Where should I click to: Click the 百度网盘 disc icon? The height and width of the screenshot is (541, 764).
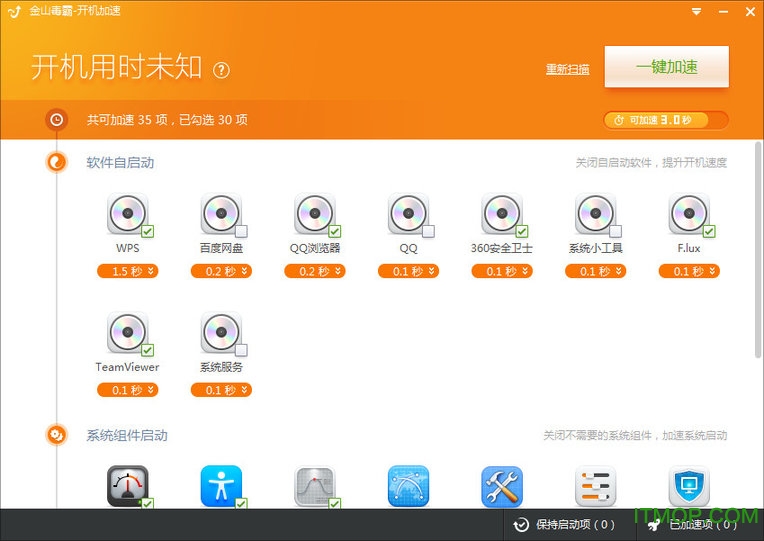coord(221,213)
